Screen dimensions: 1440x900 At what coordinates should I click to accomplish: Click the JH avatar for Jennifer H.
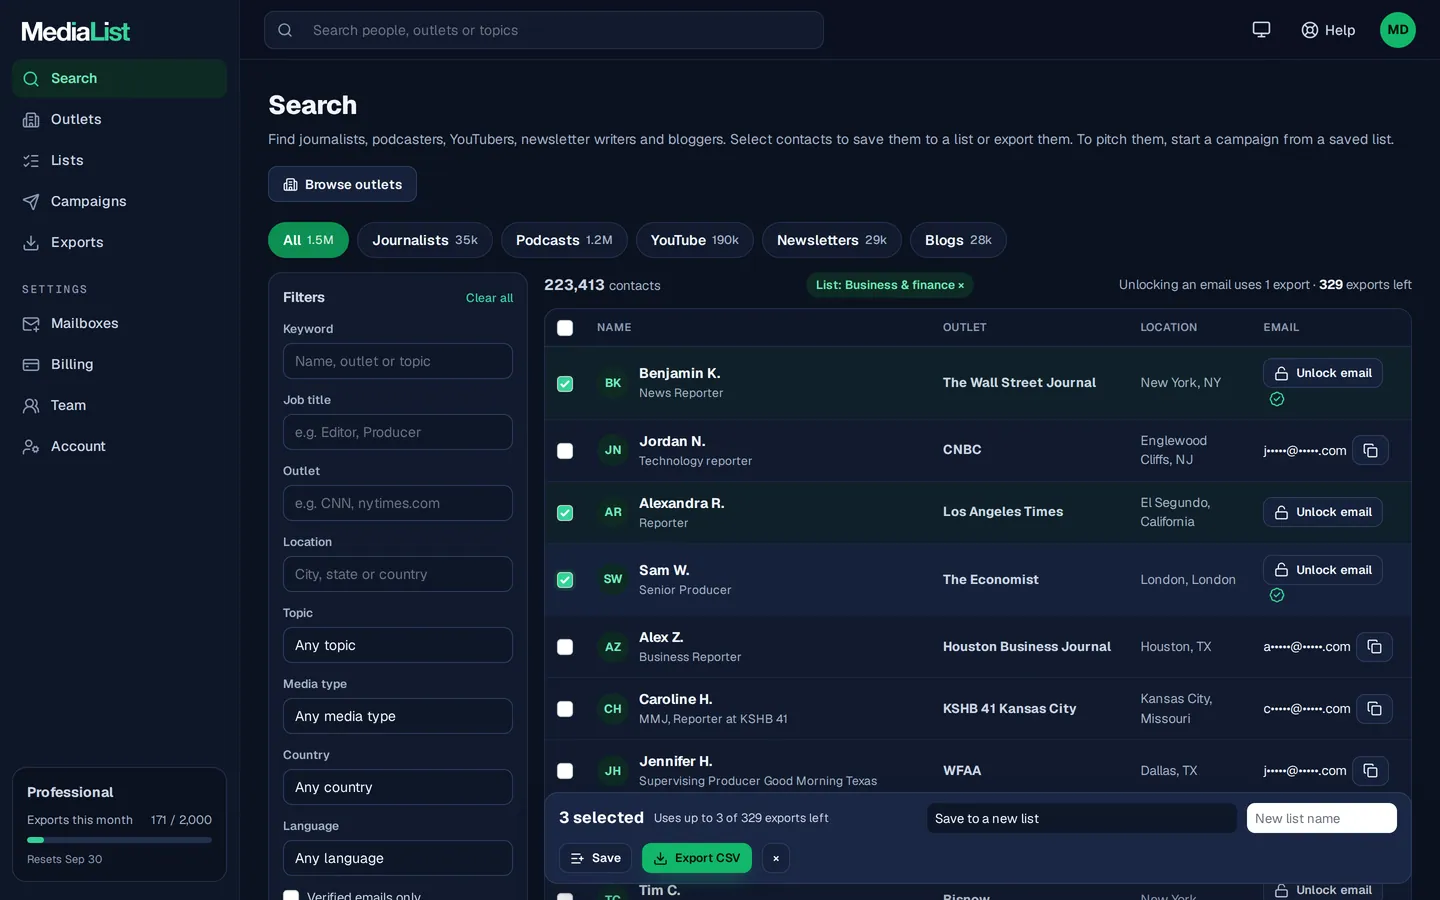(x=613, y=771)
